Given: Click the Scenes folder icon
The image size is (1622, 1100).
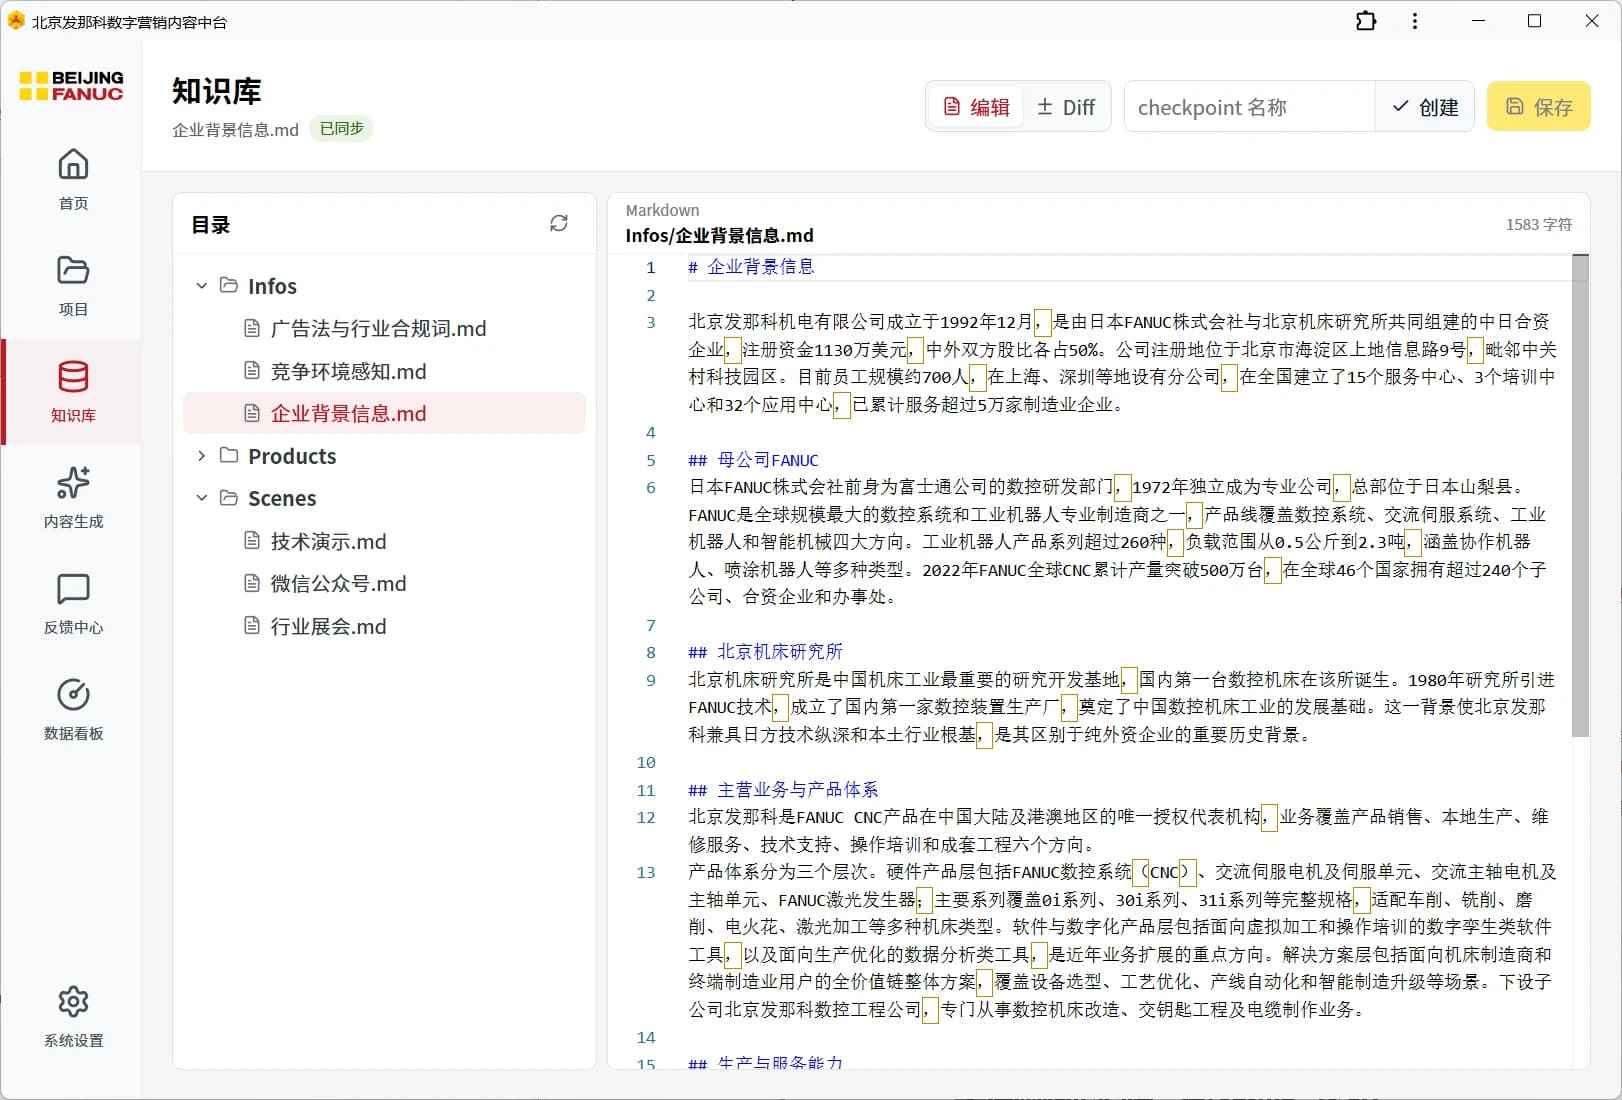Looking at the screenshot, I should pos(229,497).
